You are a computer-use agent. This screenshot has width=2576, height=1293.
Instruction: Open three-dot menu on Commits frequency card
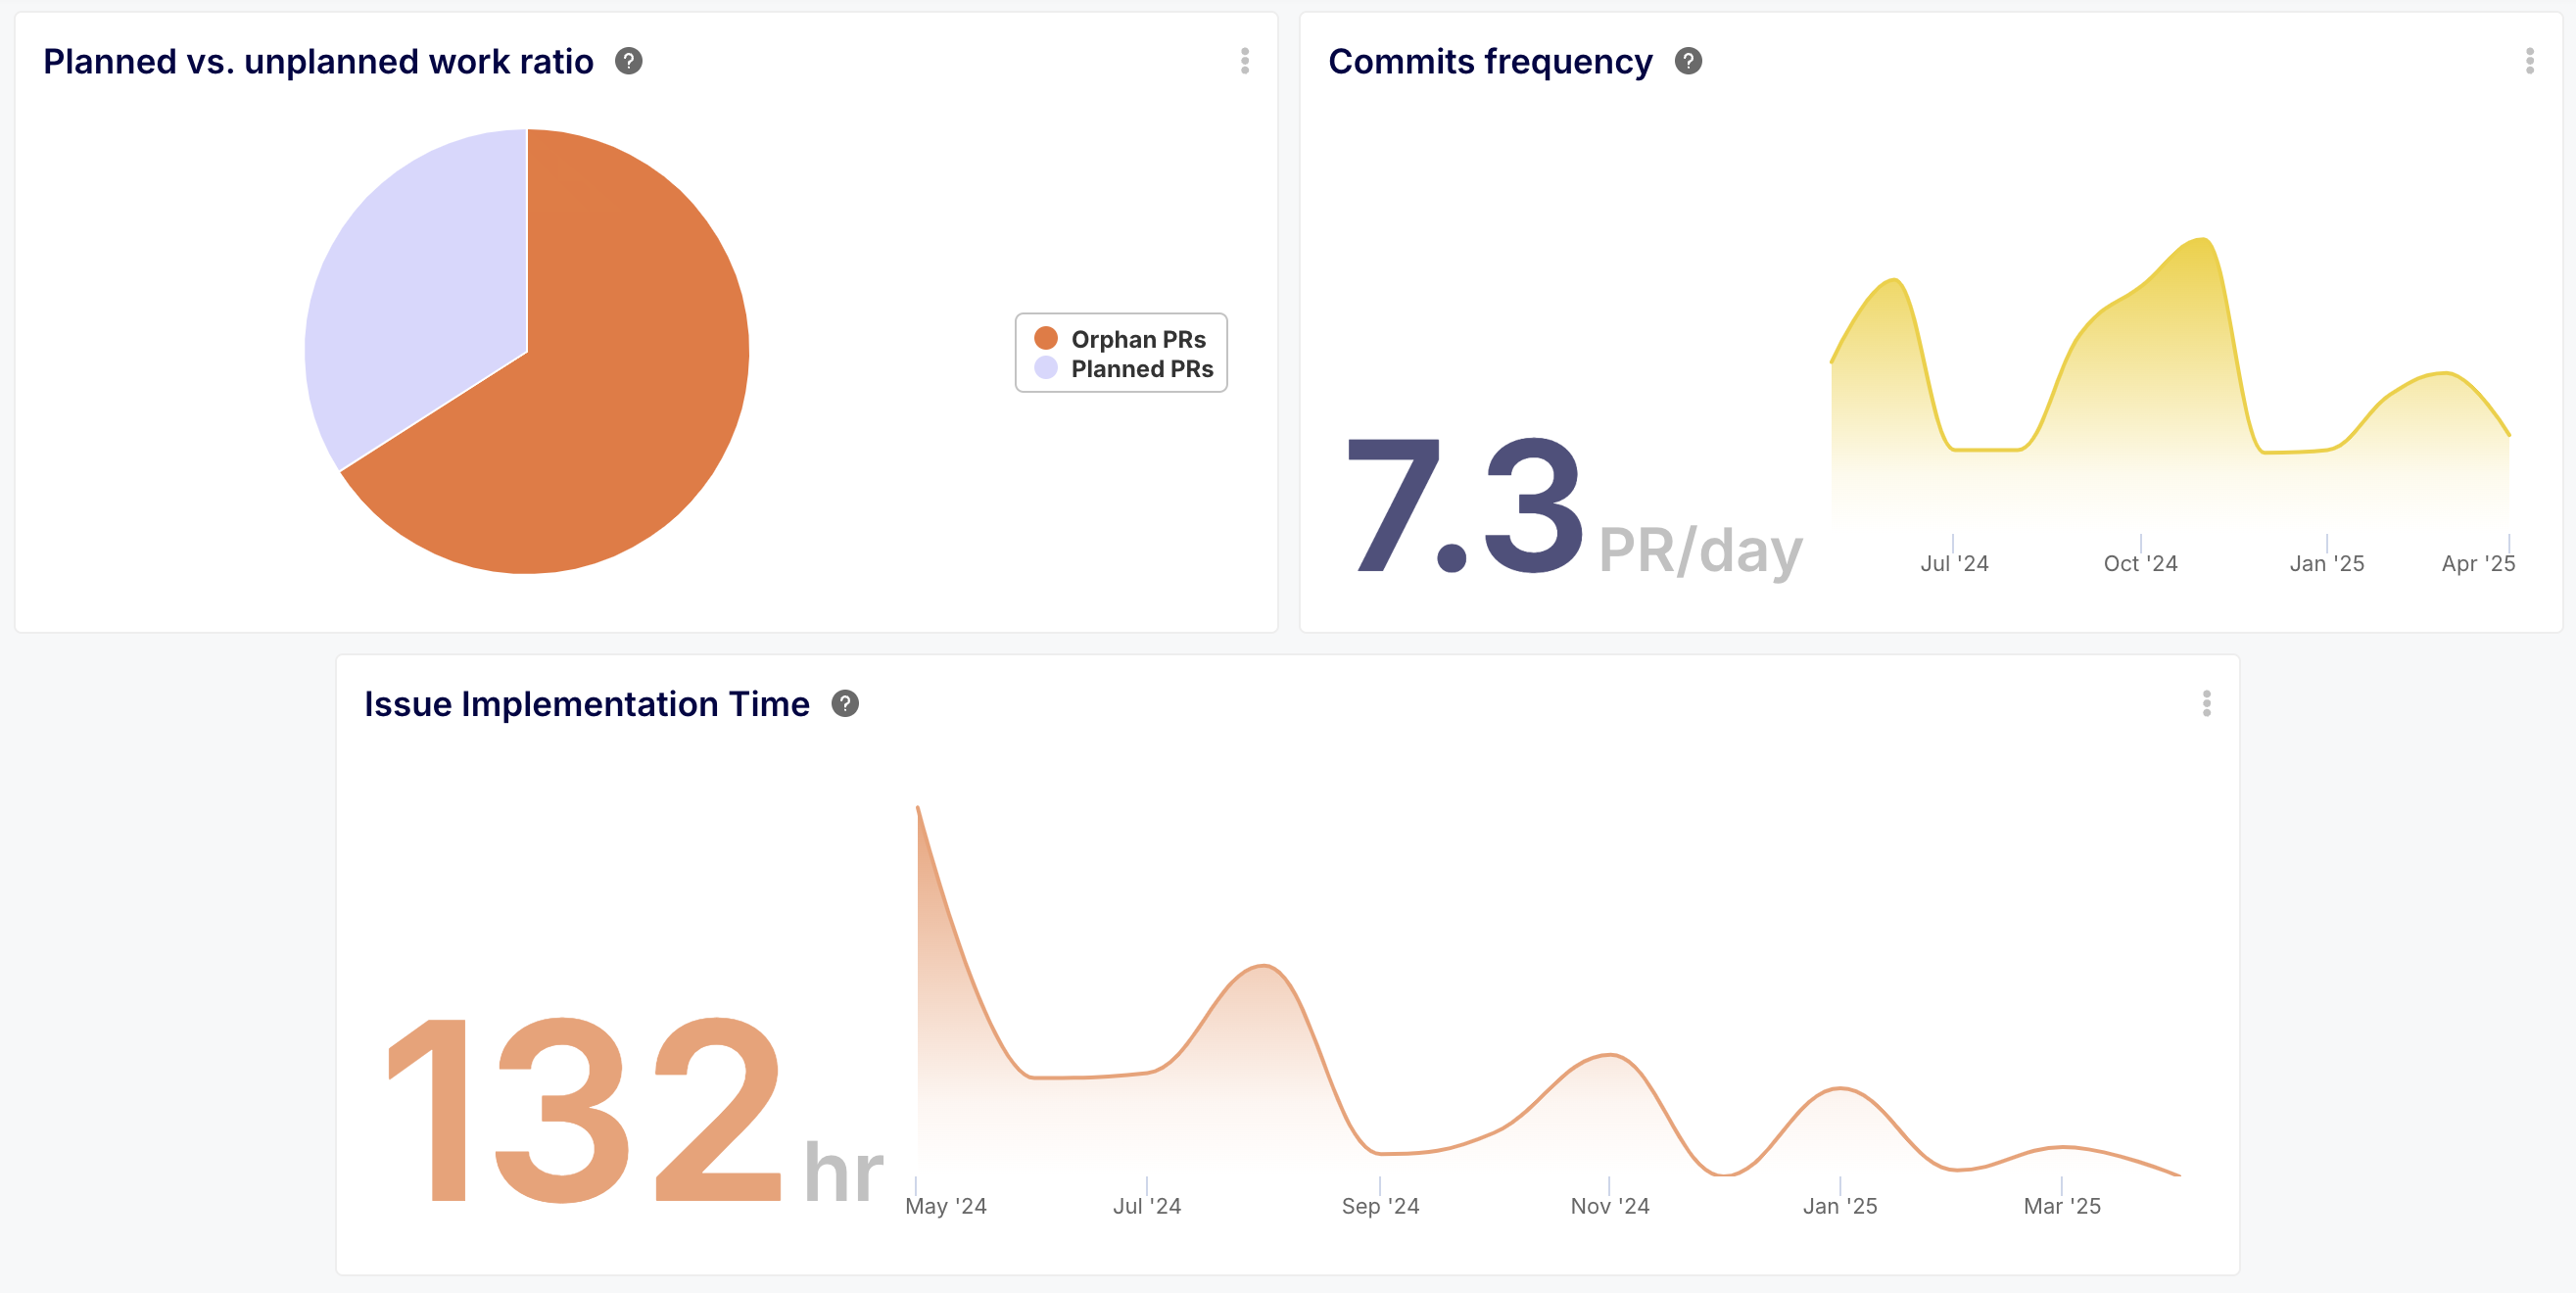point(2530,61)
